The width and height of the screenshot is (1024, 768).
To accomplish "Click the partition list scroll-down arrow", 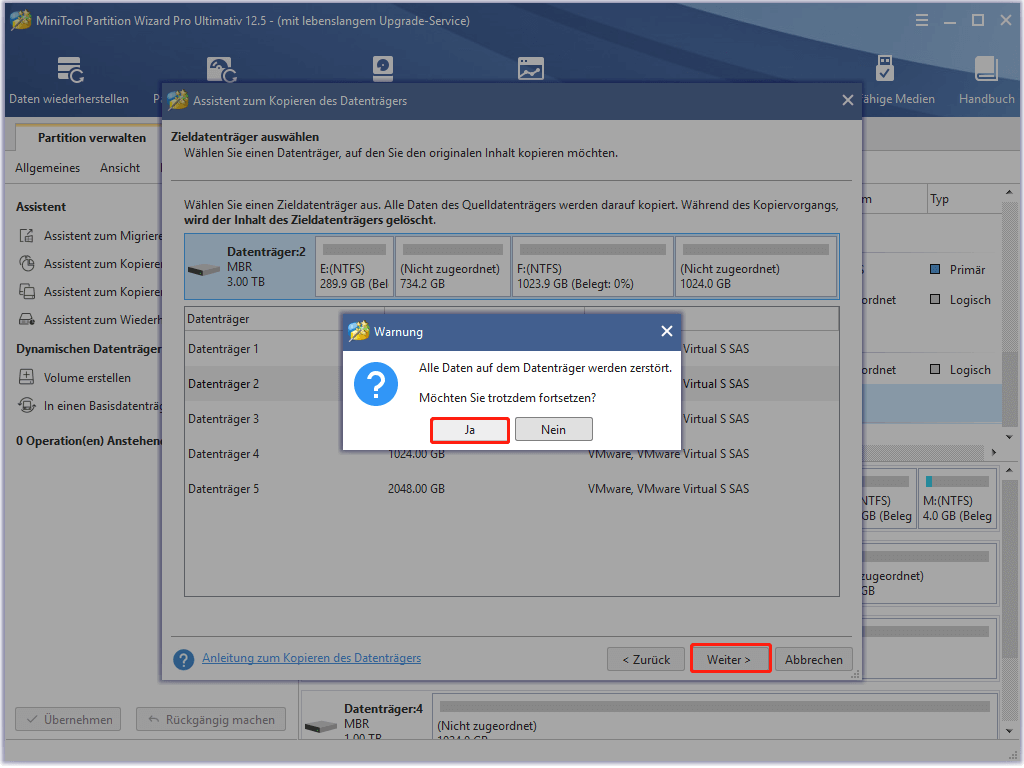I will [1009, 437].
